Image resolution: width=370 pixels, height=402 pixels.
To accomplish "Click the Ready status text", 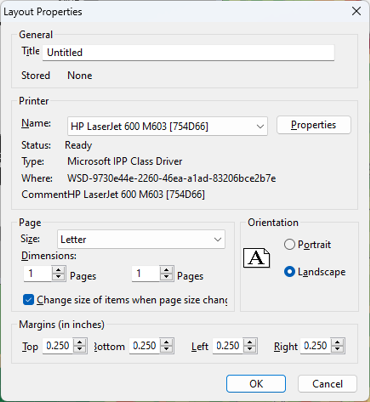I will (x=78, y=145).
